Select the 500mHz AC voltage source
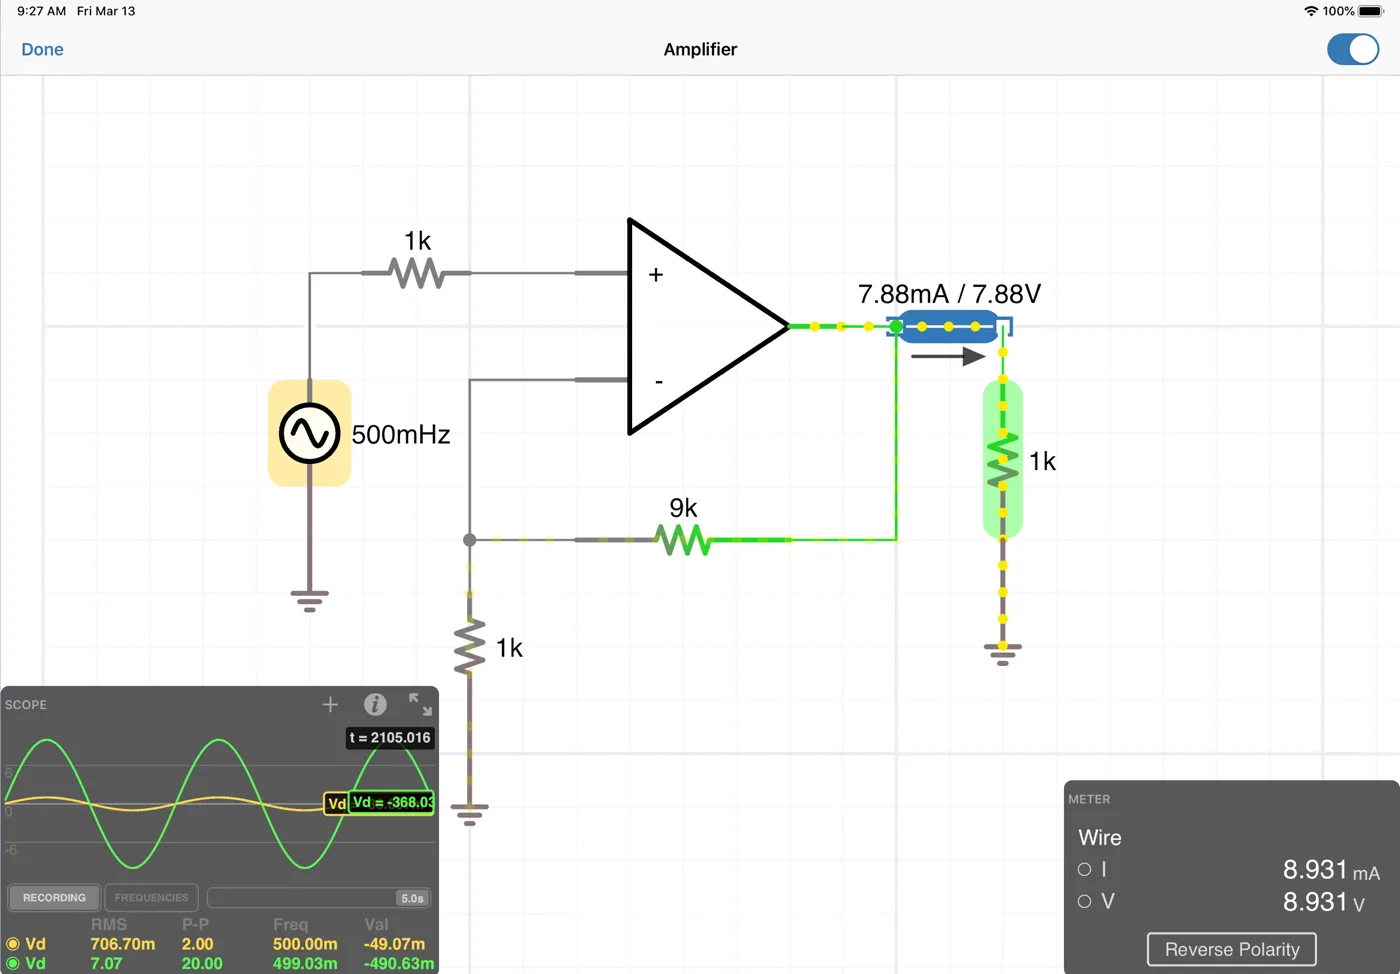 coord(309,433)
